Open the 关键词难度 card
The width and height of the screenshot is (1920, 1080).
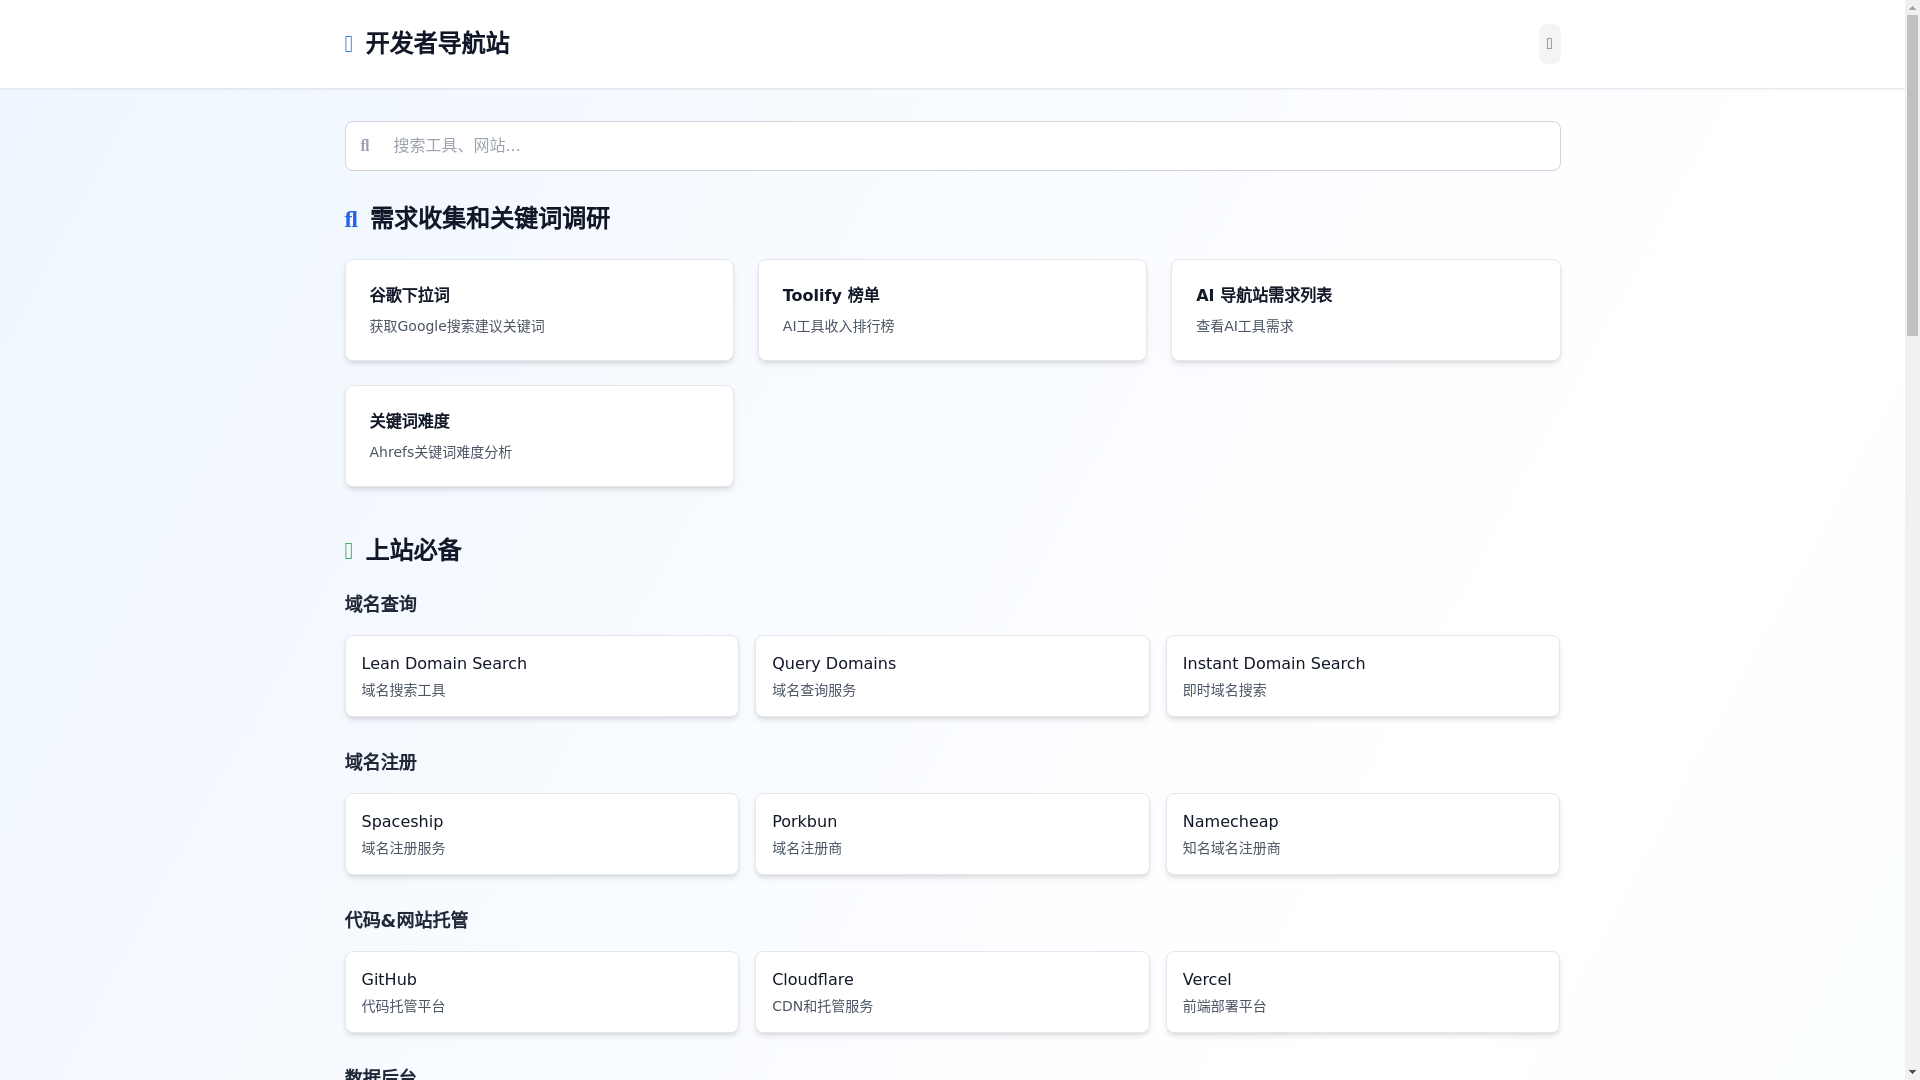click(539, 436)
